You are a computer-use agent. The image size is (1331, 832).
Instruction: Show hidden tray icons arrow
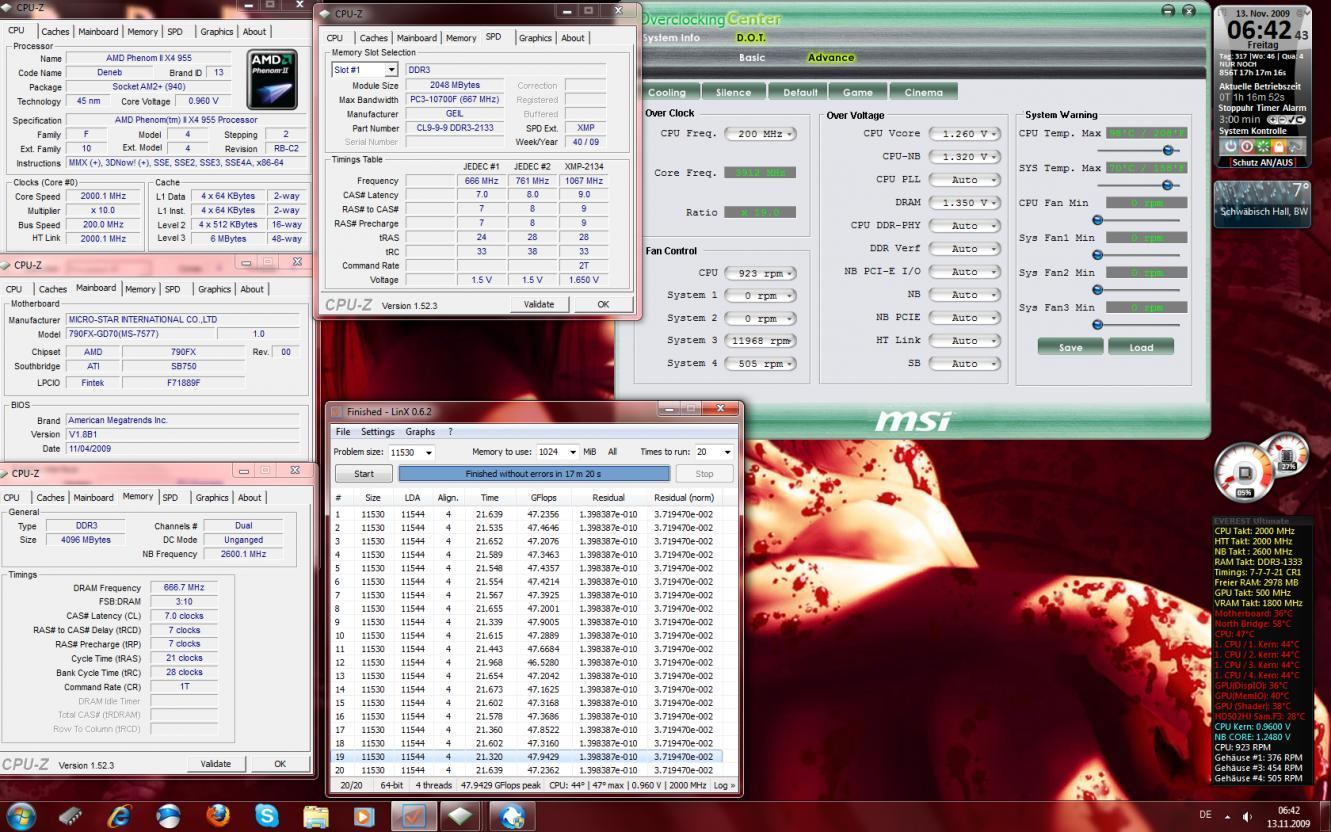coord(1227,817)
